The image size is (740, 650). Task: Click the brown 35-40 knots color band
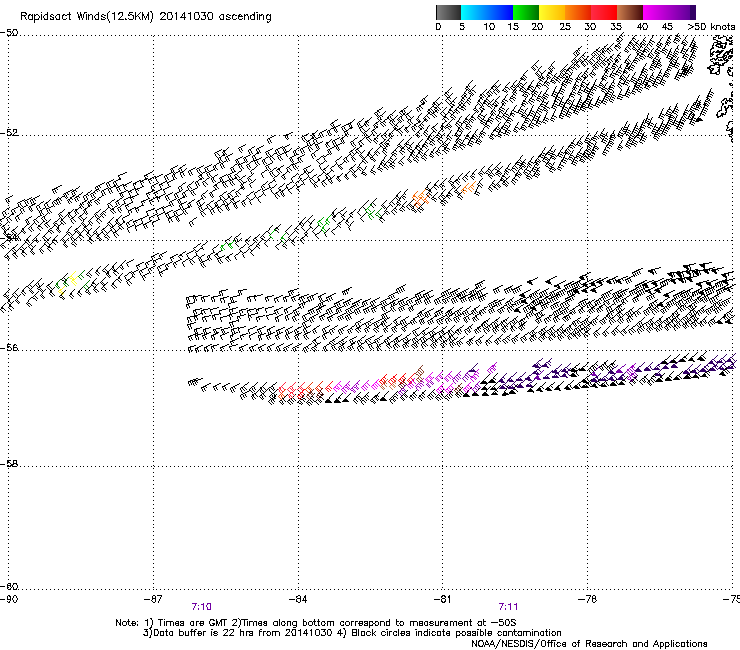point(630,12)
